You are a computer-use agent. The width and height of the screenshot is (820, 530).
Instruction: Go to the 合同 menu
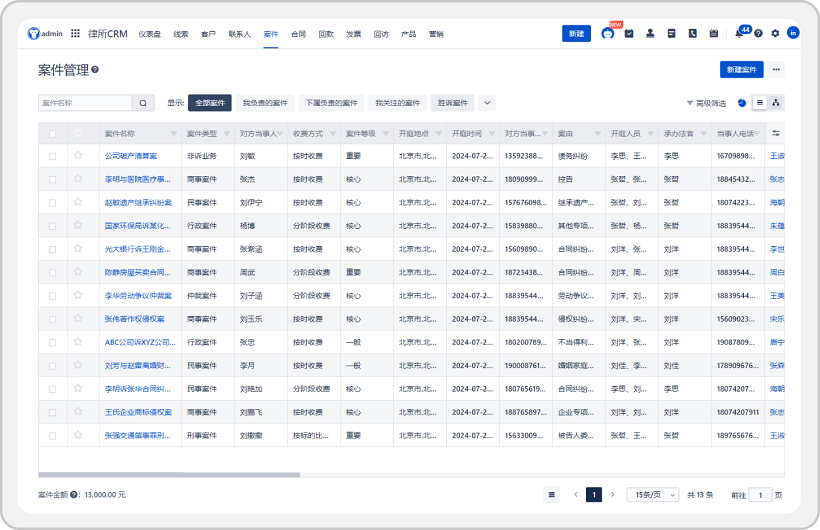click(299, 34)
